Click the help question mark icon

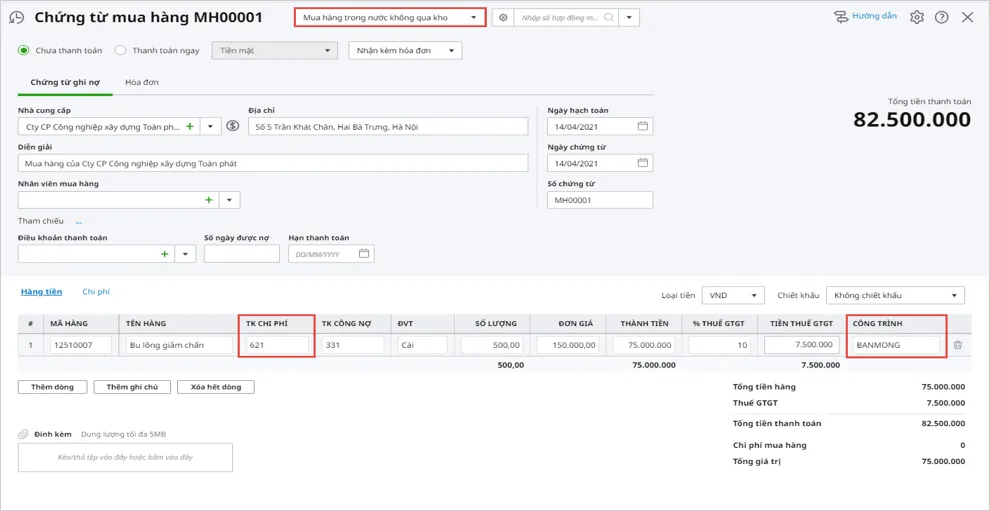(941, 18)
